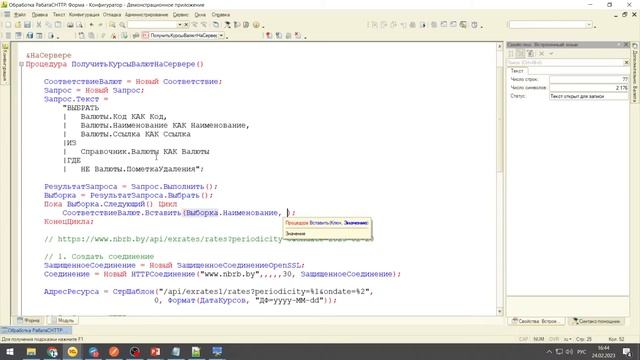This screenshot has height=360, width=640.
Task: Click the Save (floppy disk) toolbar icon
Action: (x=27, y=25)
